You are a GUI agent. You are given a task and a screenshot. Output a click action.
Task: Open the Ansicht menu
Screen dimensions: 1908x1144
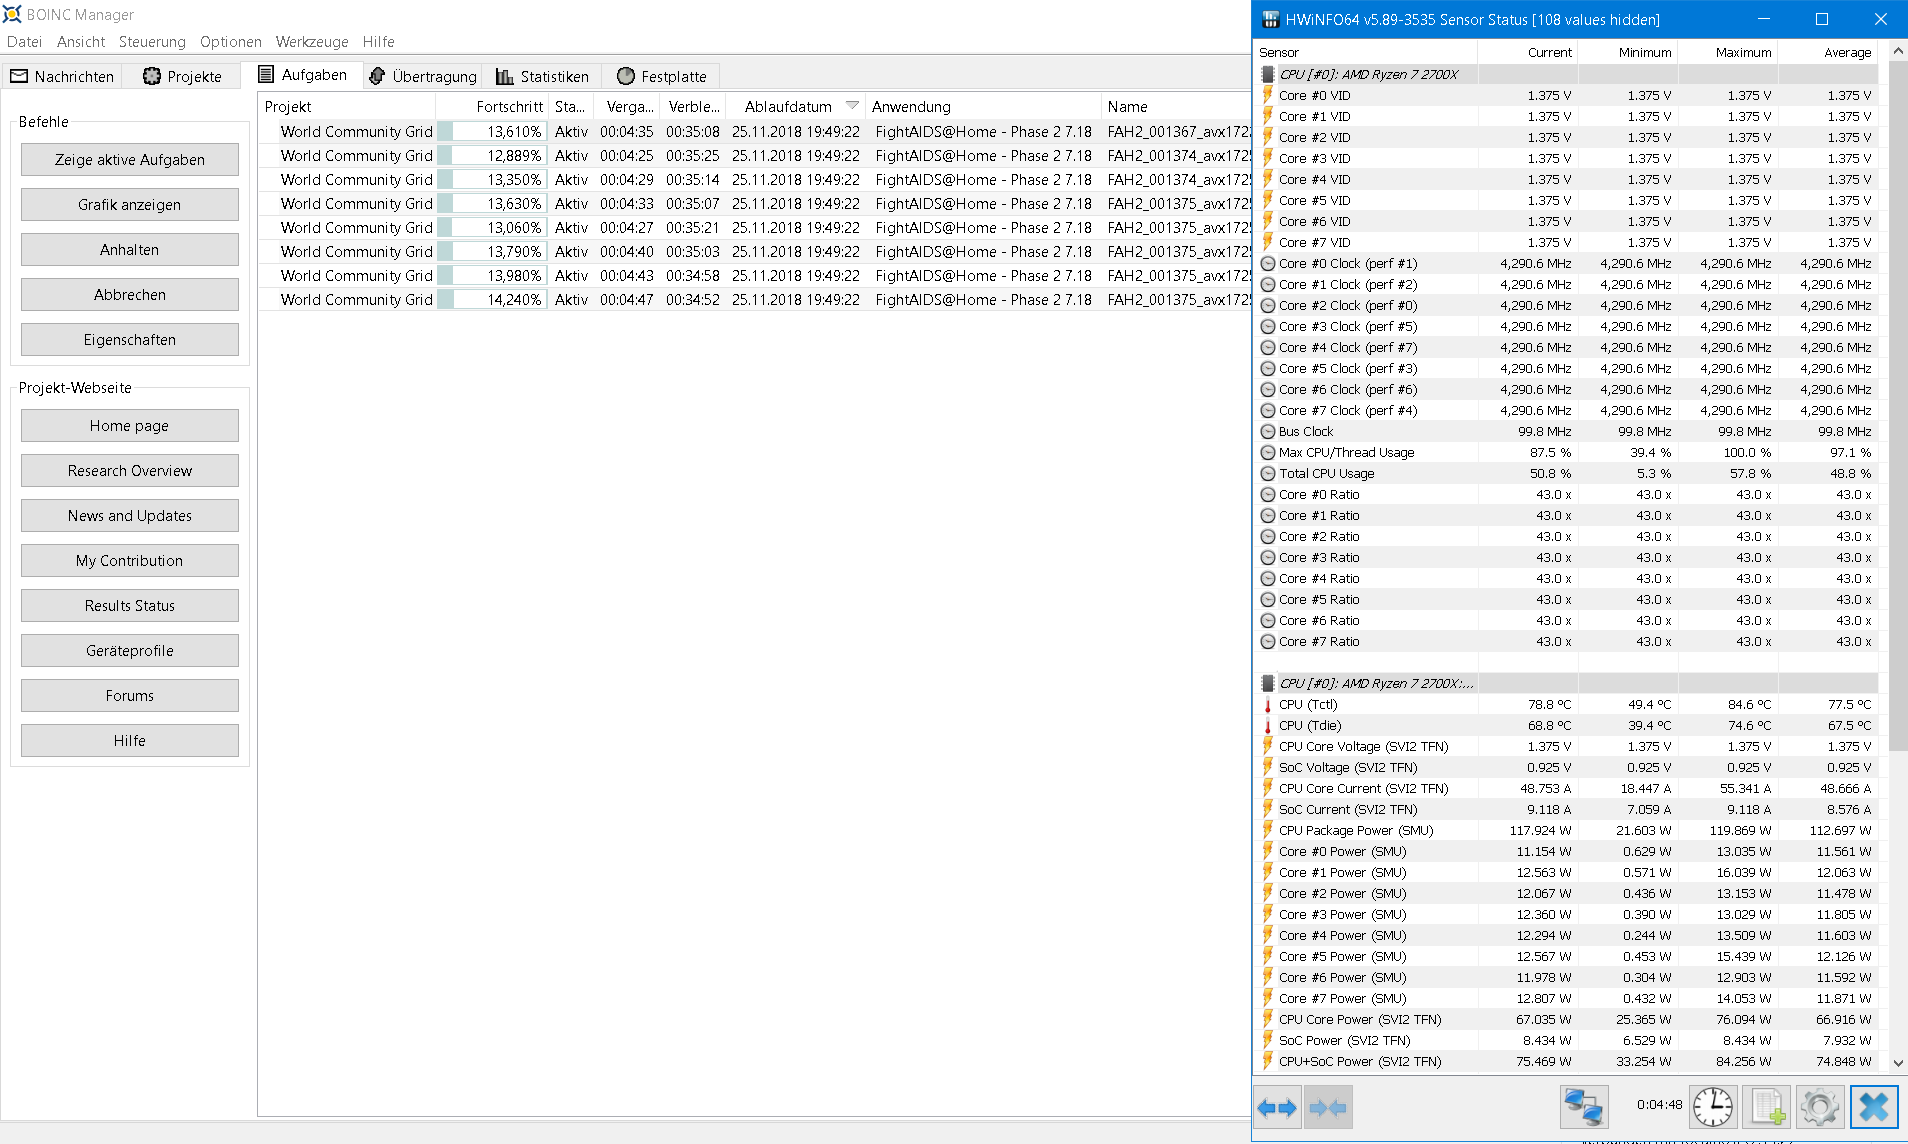point(81,42)
